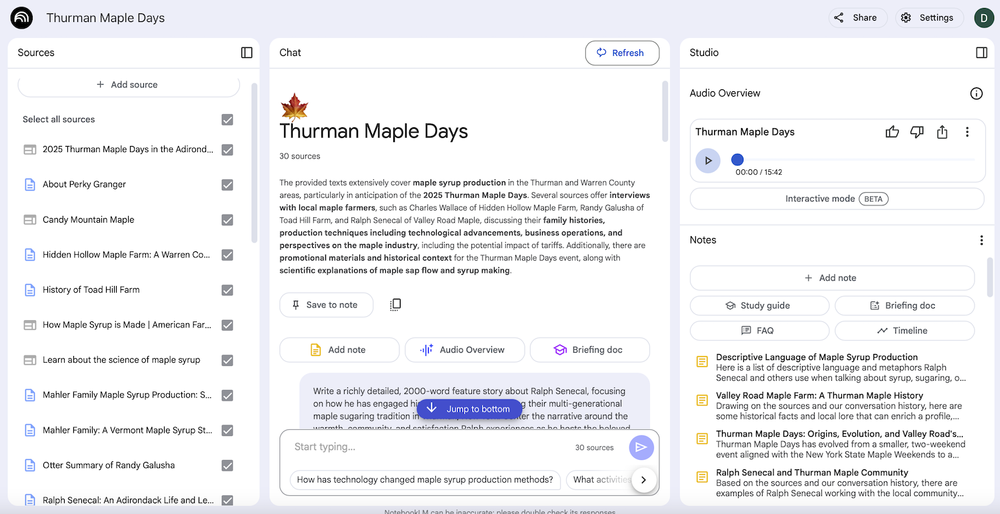Screen dimensions: 1000x514
Task: Add note in Studio Notes section
Action: 832,278
